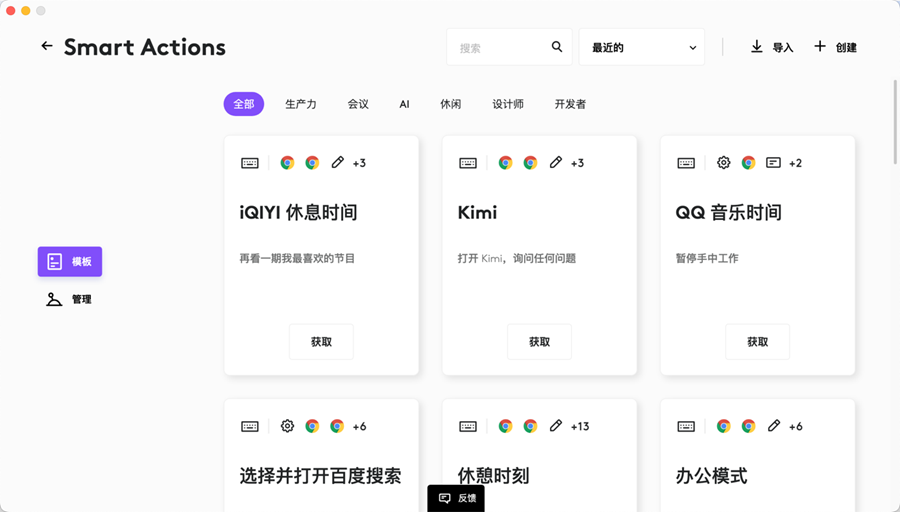Click the QQ 音乐时间 card title
The image size is (900, 512).
(728, 212)
